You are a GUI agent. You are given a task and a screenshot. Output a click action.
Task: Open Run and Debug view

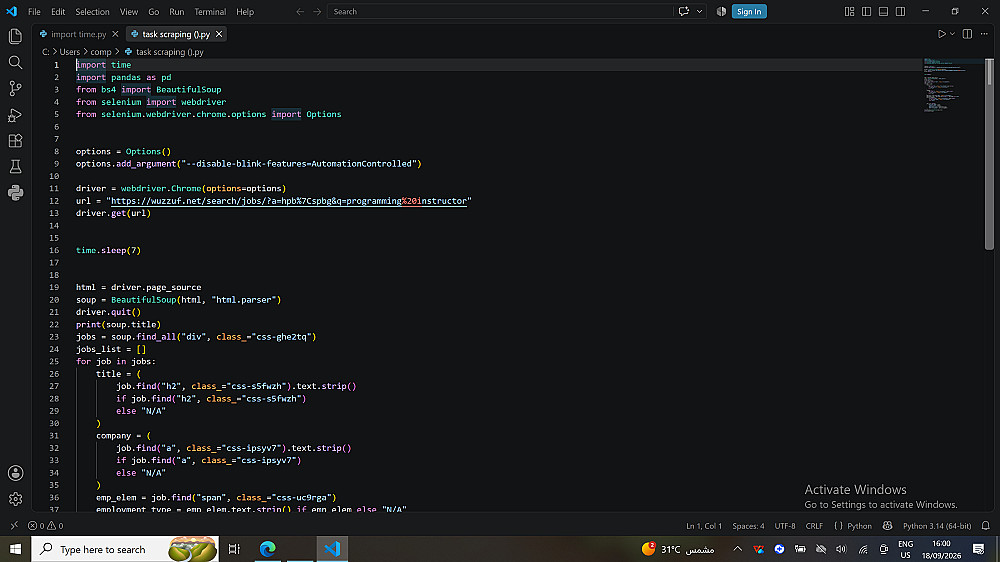15,115
